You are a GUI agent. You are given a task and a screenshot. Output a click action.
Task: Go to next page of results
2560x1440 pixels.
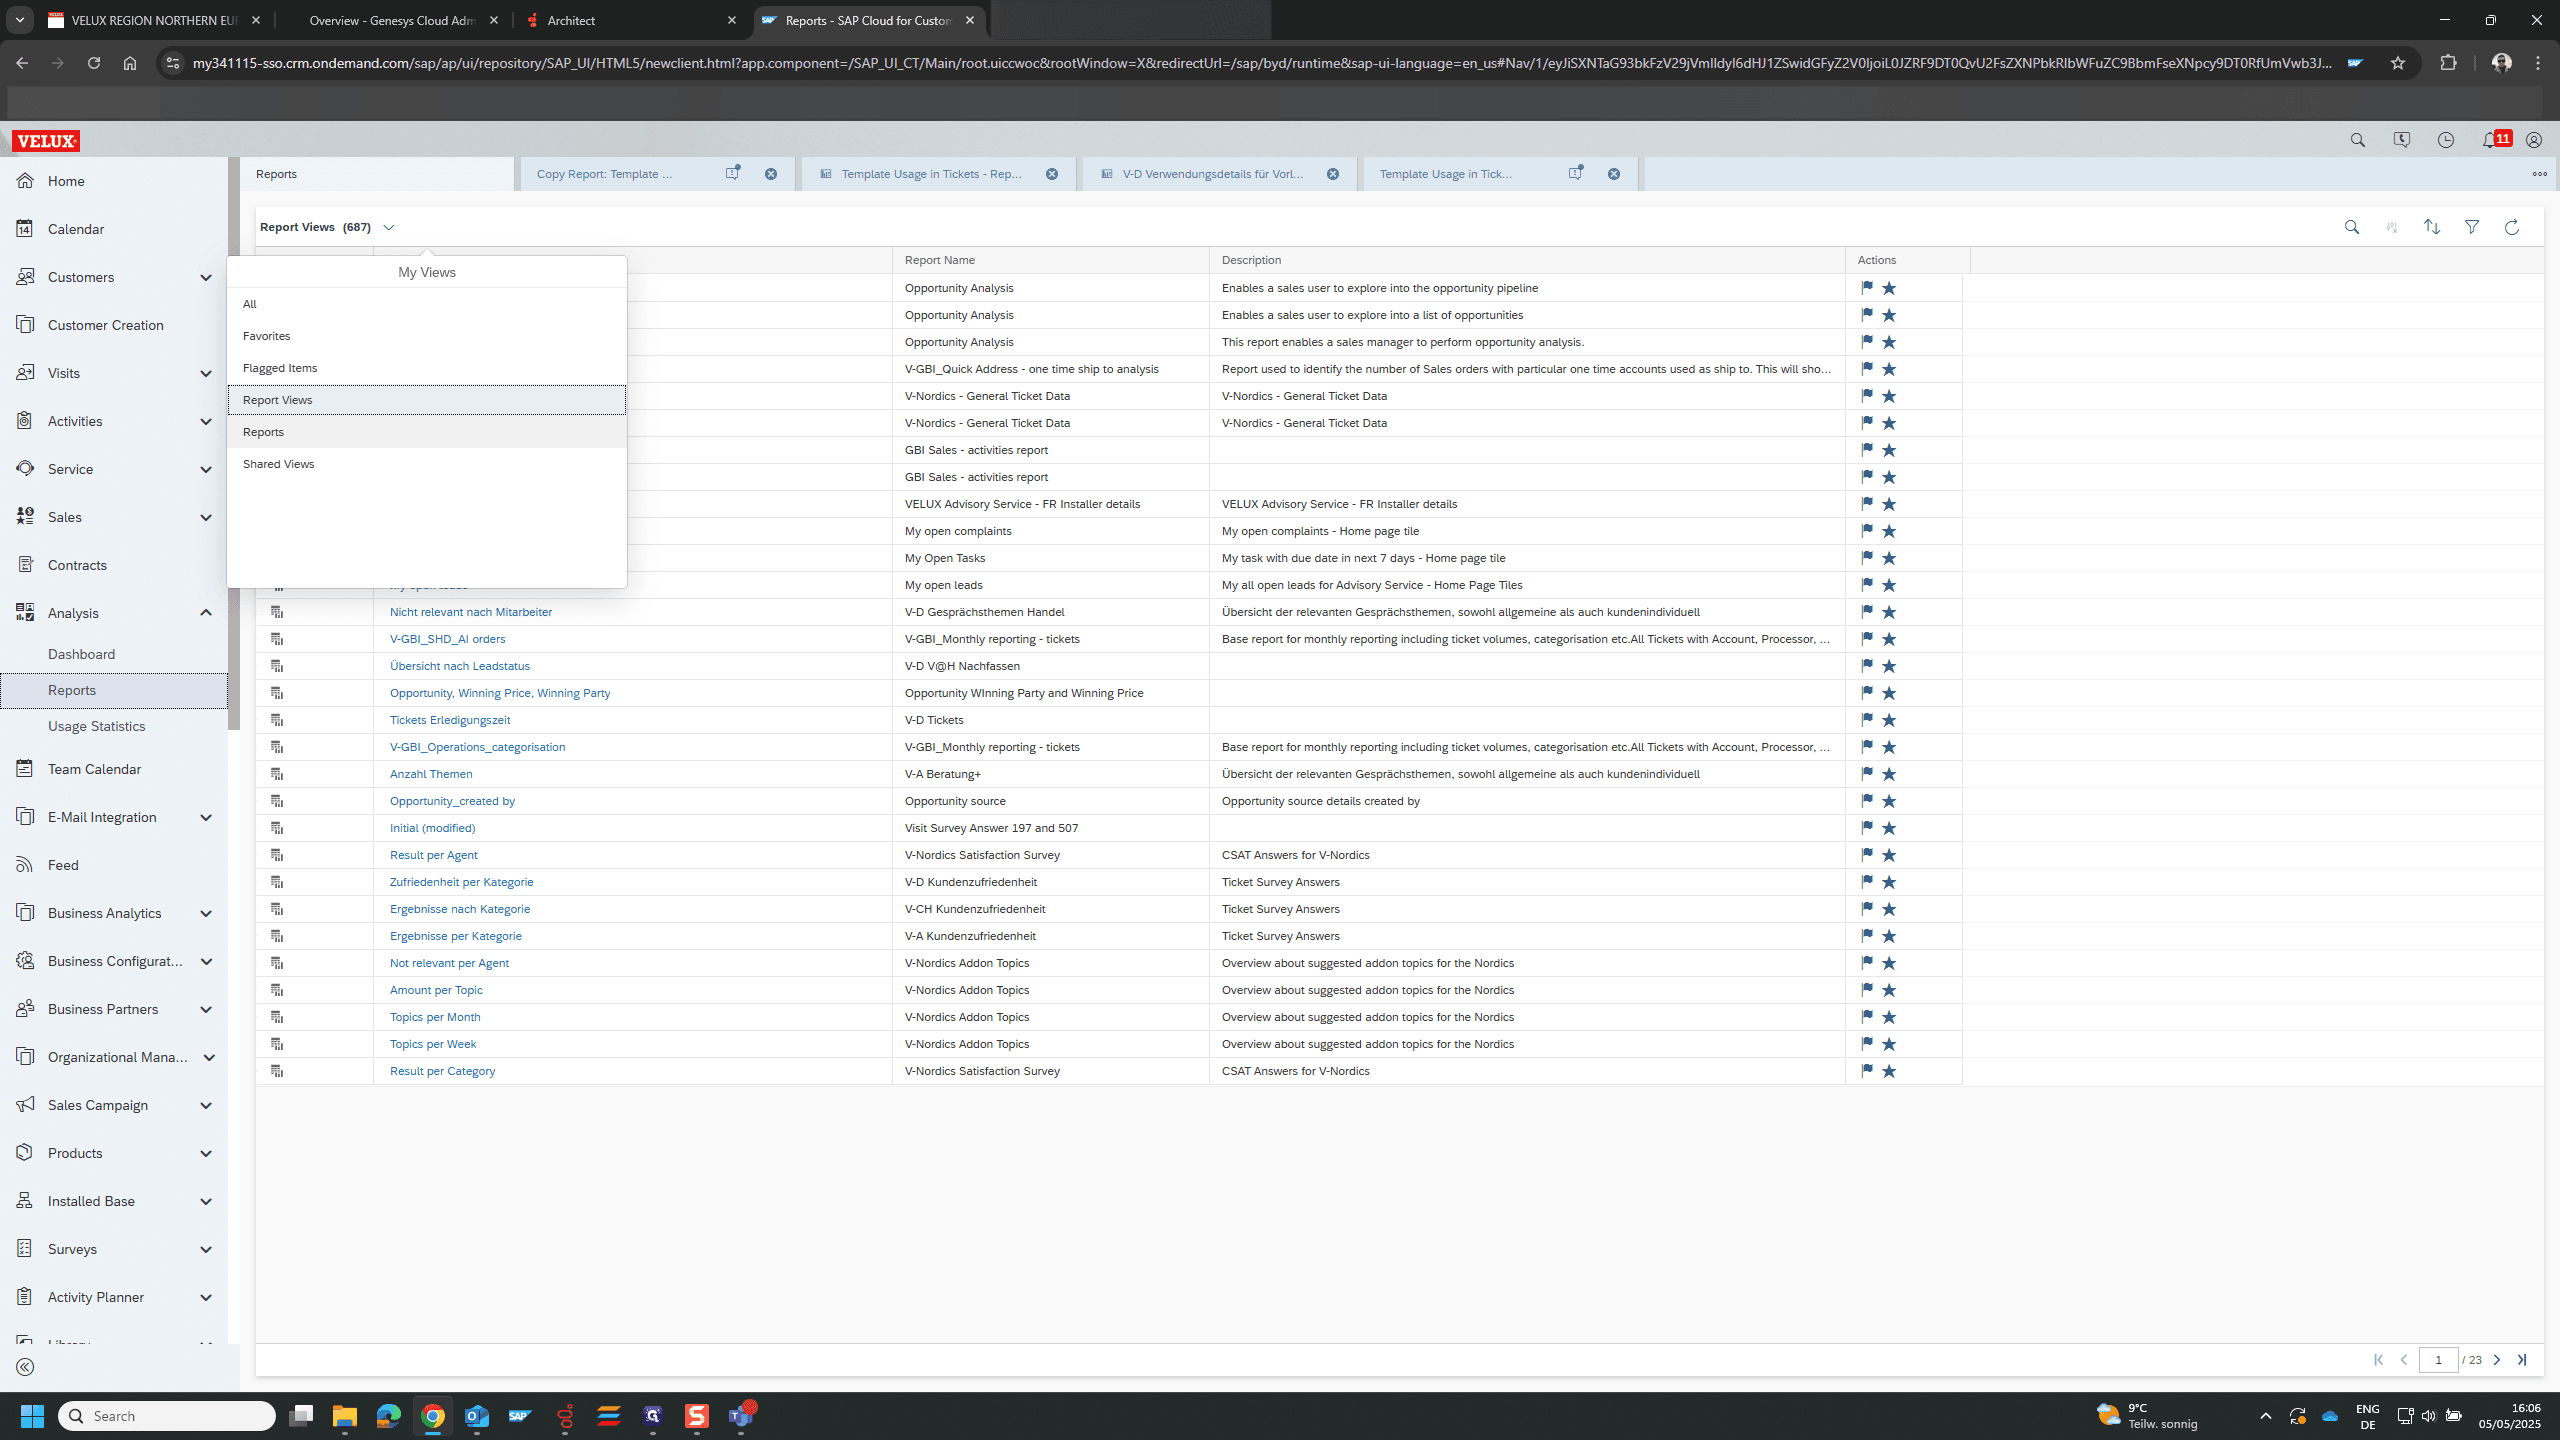click(x=2497, y=1360)
